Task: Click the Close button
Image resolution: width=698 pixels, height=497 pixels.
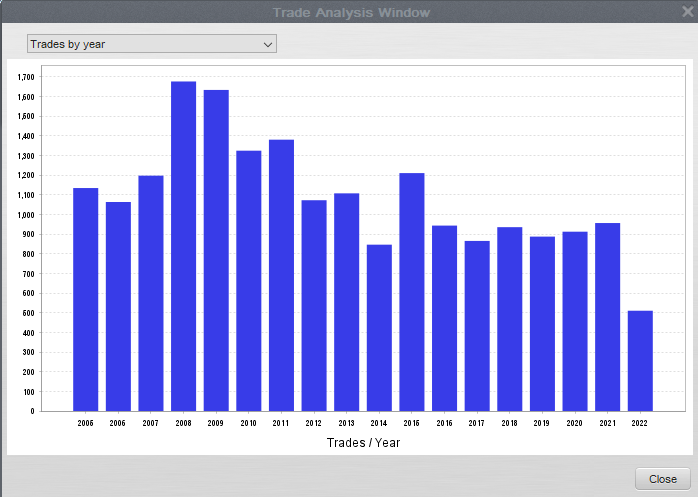Action: point(662,479)
